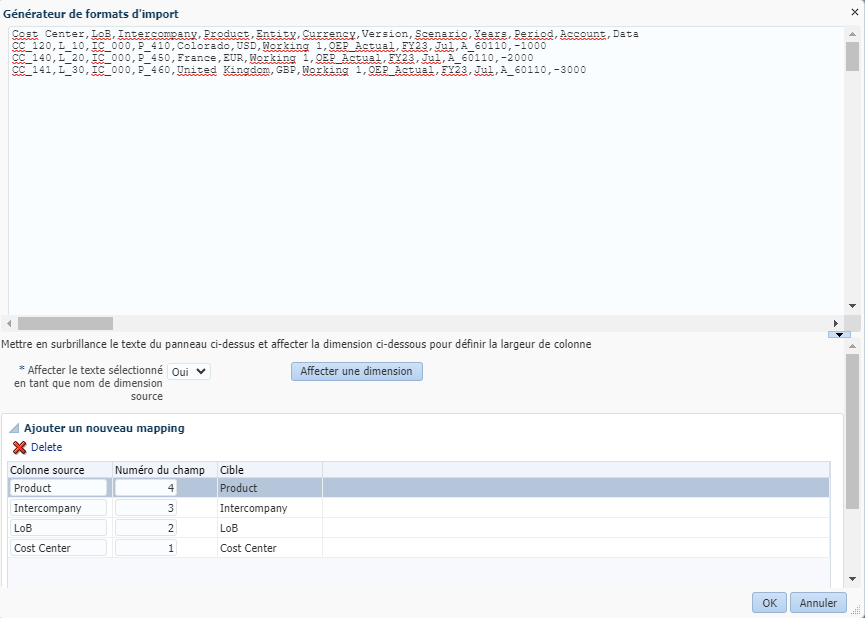This screenshot has height=644, width=868.
Task: Click field number 1 input
Action: coord(146,548)
